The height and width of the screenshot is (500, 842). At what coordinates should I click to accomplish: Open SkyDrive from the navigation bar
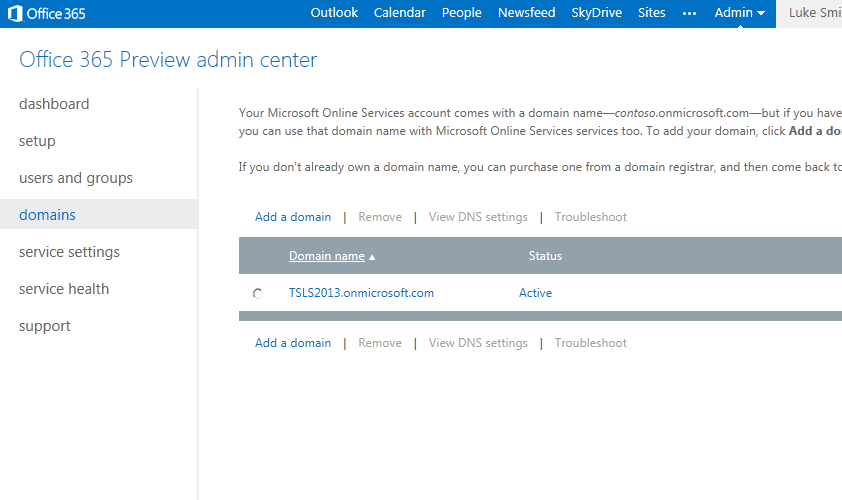pos(596,13)
